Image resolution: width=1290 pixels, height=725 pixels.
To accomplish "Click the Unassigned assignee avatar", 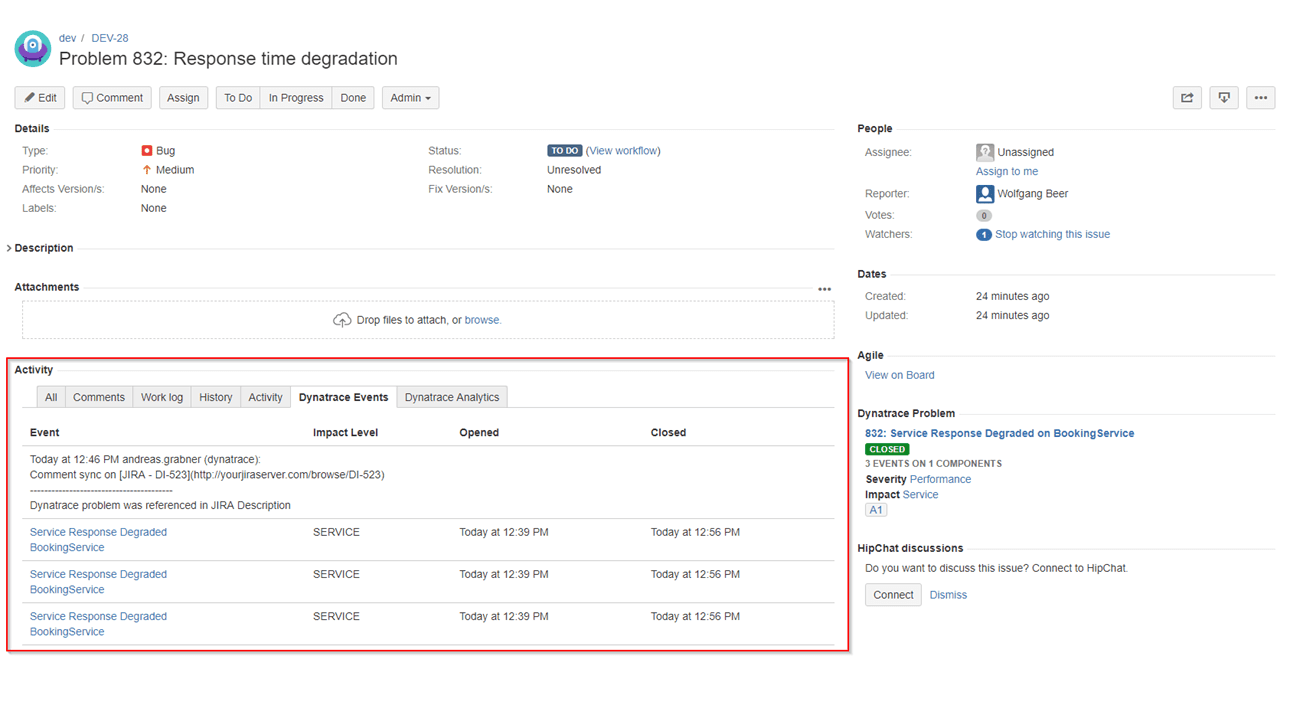I will [985, 152].
